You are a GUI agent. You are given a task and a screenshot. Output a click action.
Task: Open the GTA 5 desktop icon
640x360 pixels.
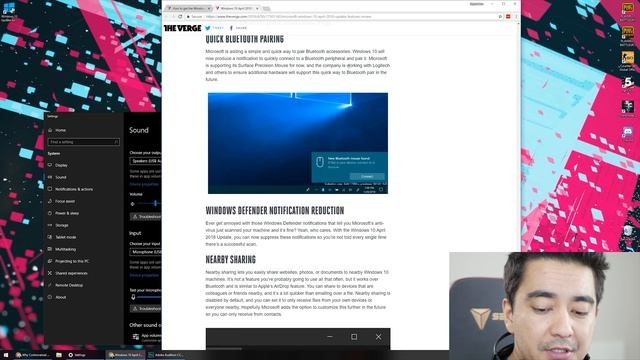tap(628, 83)
